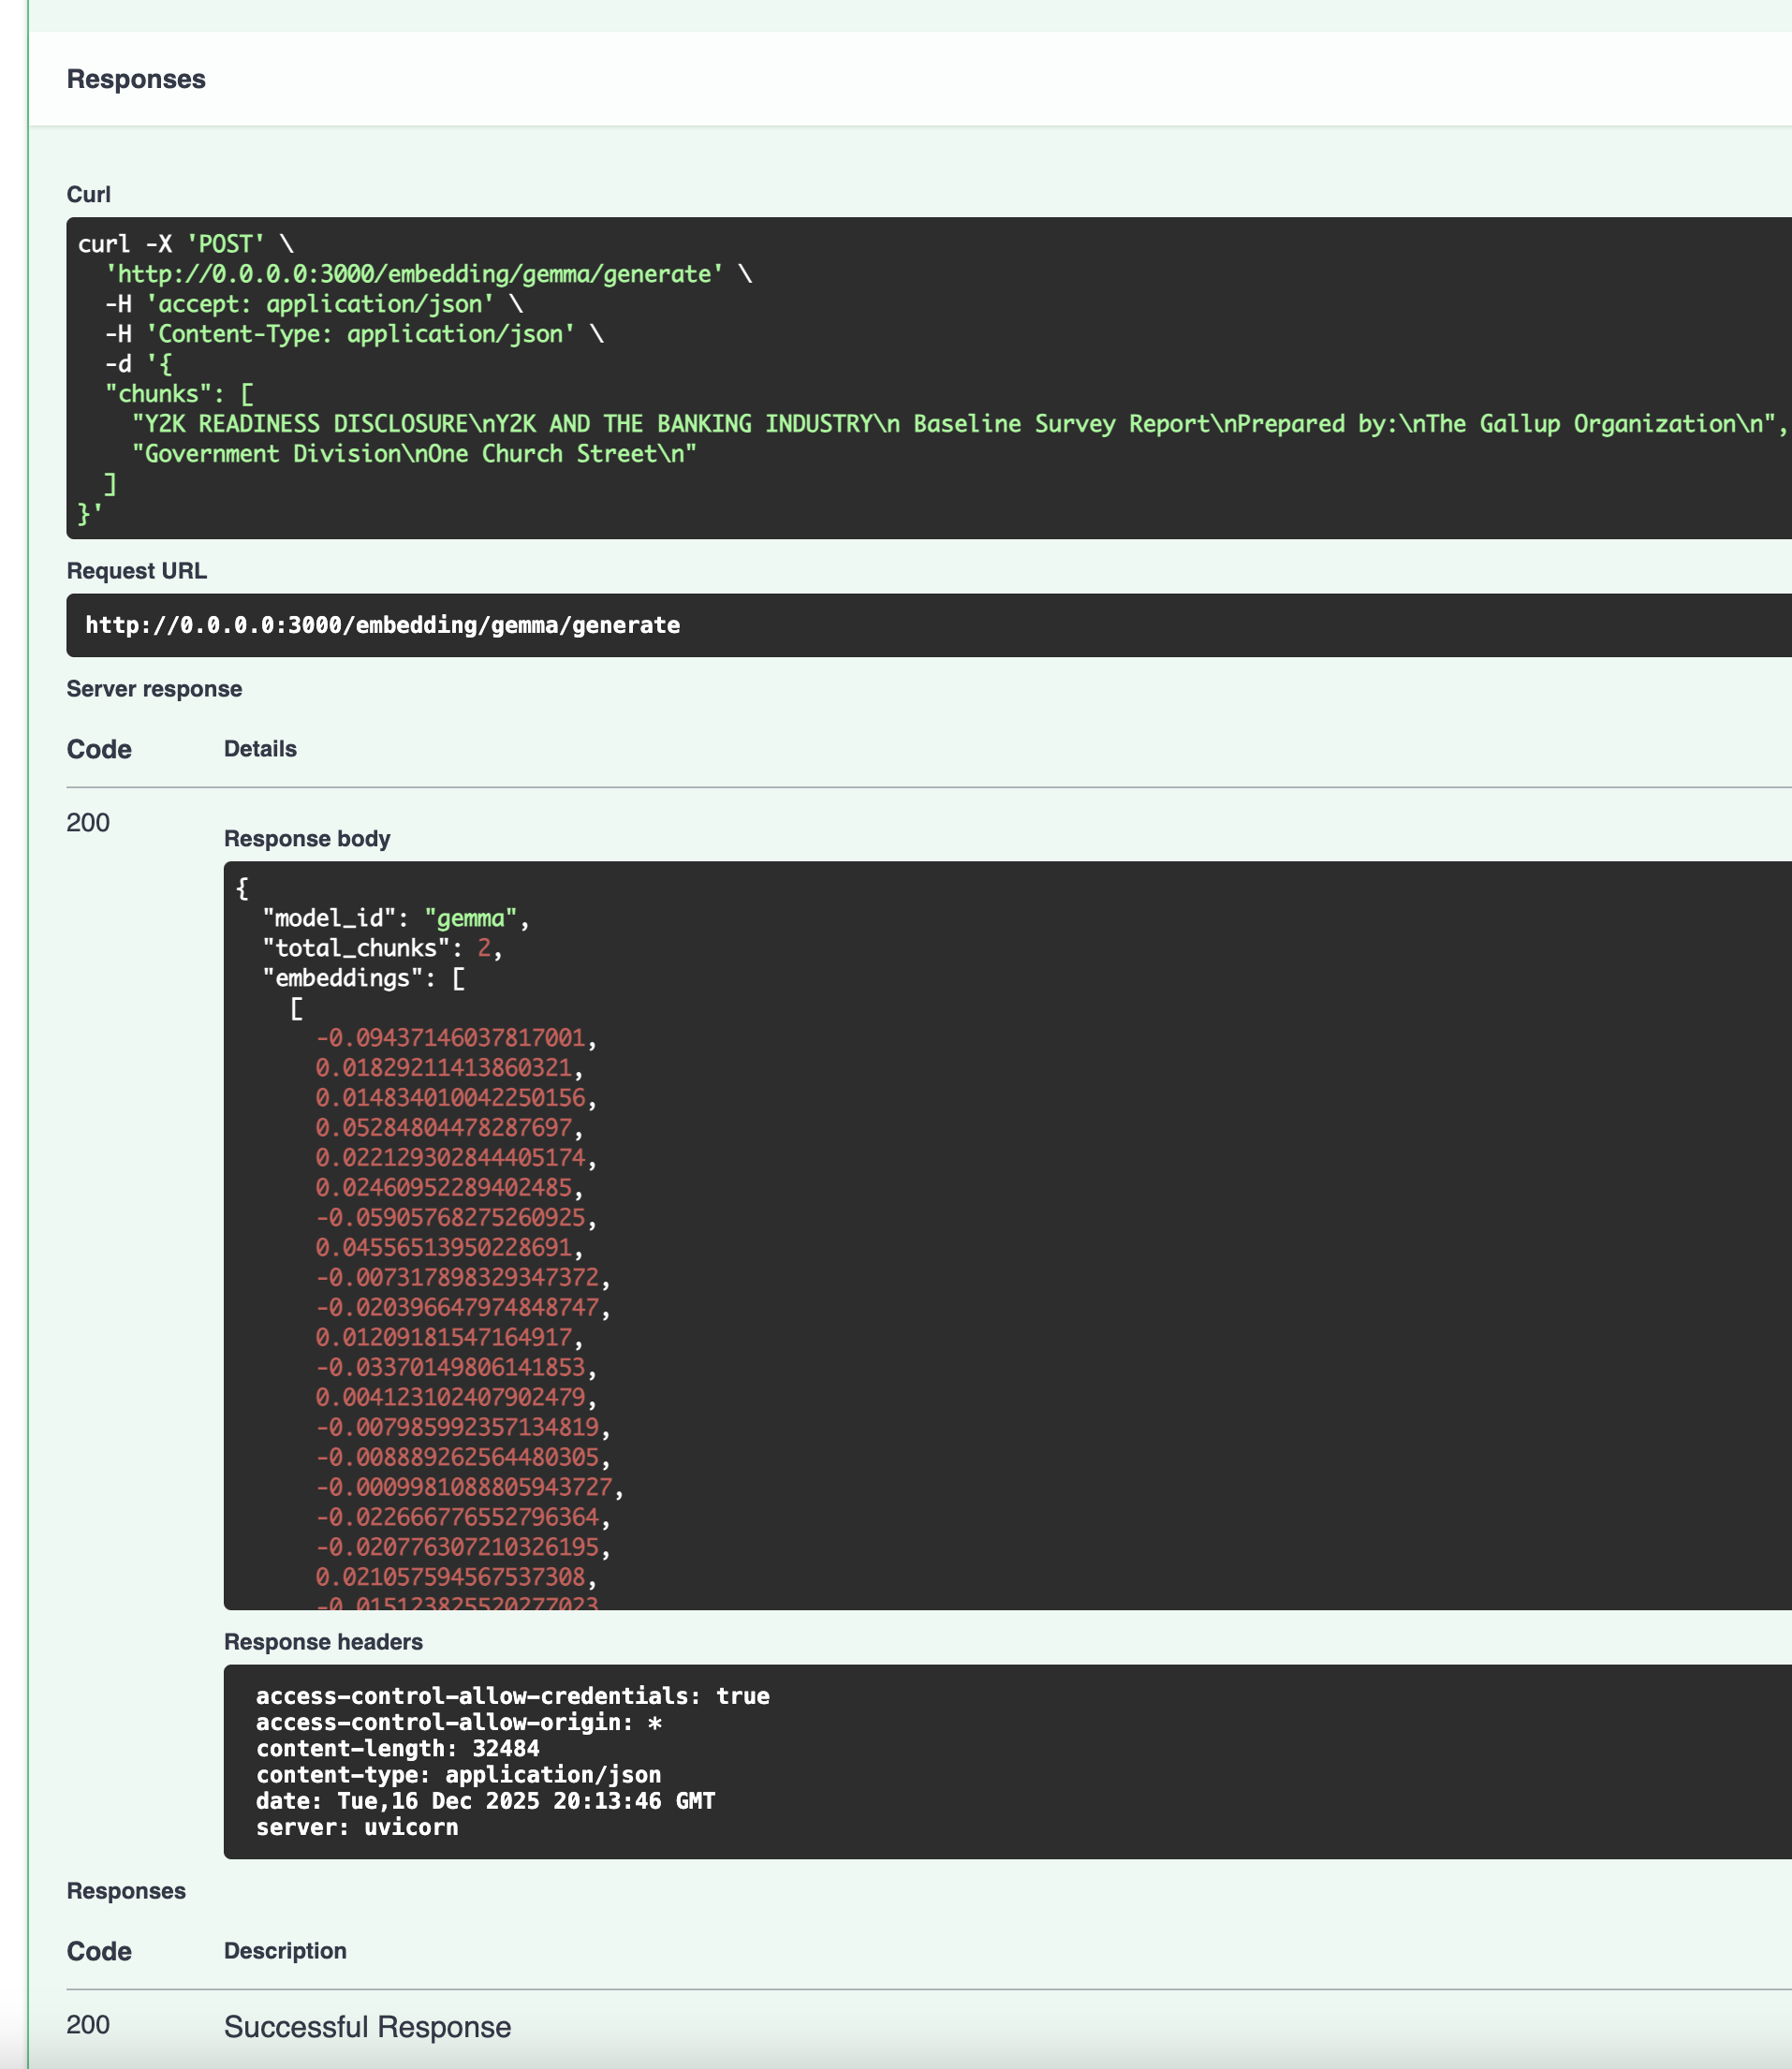Click the 'accept: application/json' header line
Viewport: 1792px width, 2069px height.
319,304
